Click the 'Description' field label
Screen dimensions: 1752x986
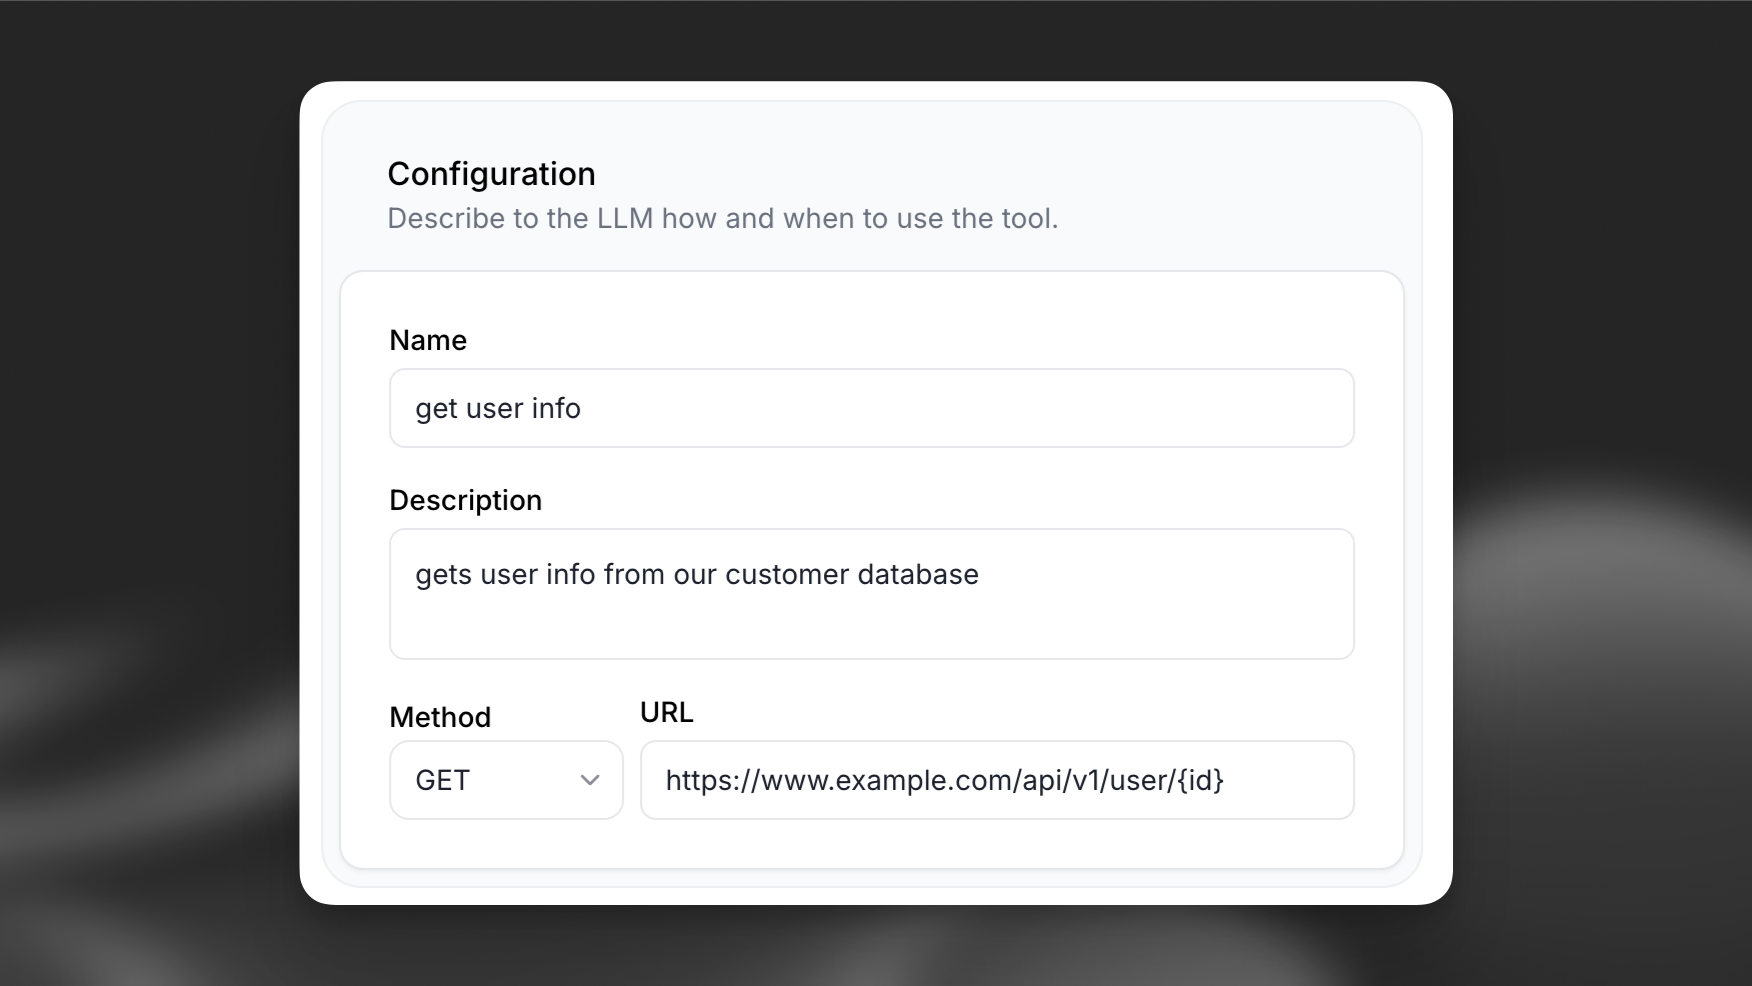point(465,499)
